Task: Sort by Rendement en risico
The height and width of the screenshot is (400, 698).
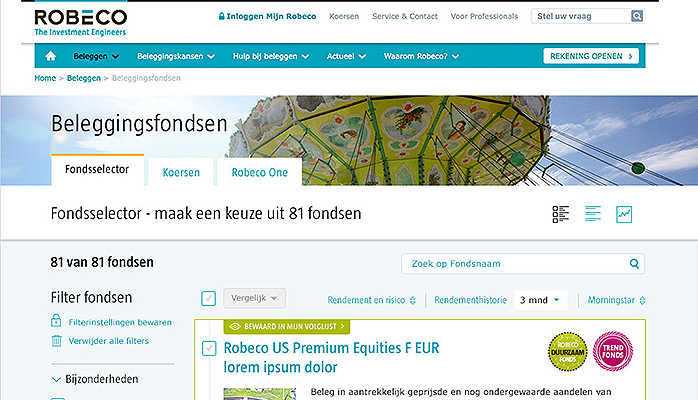Action: [371, 300]
